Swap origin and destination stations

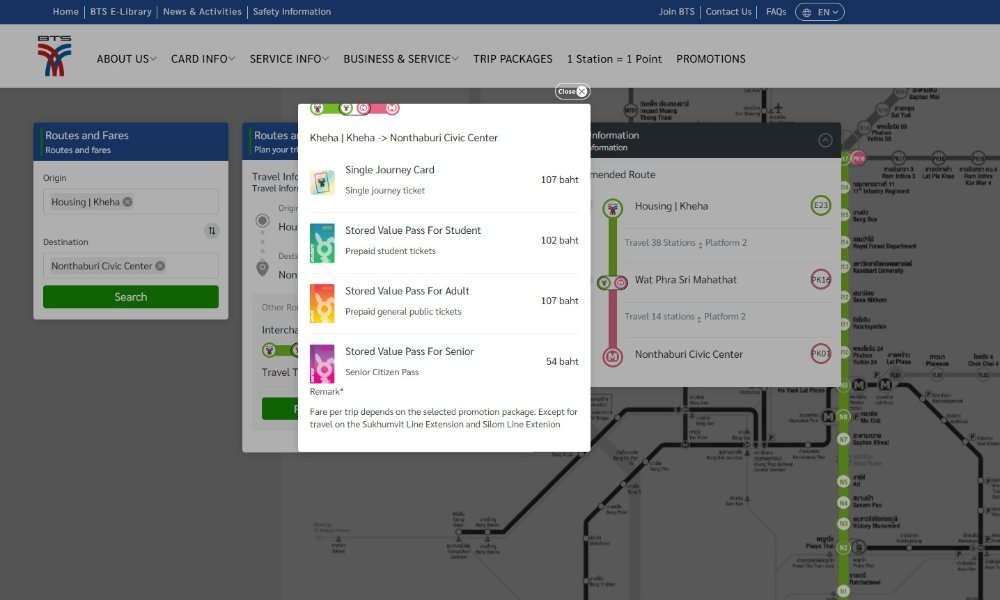click(212, 230)
